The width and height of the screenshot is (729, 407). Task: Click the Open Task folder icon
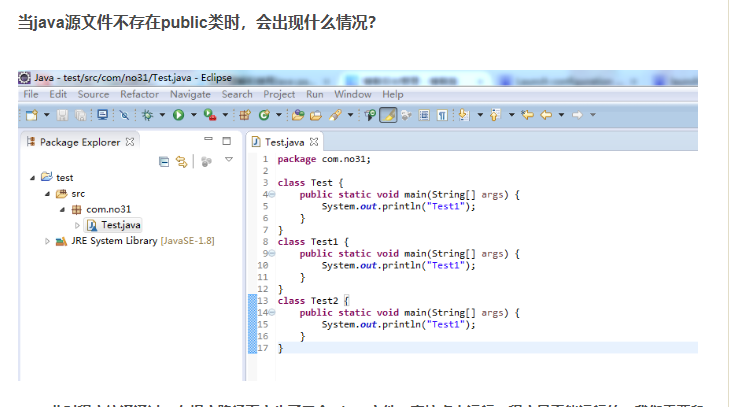click(x=316, y=115)
